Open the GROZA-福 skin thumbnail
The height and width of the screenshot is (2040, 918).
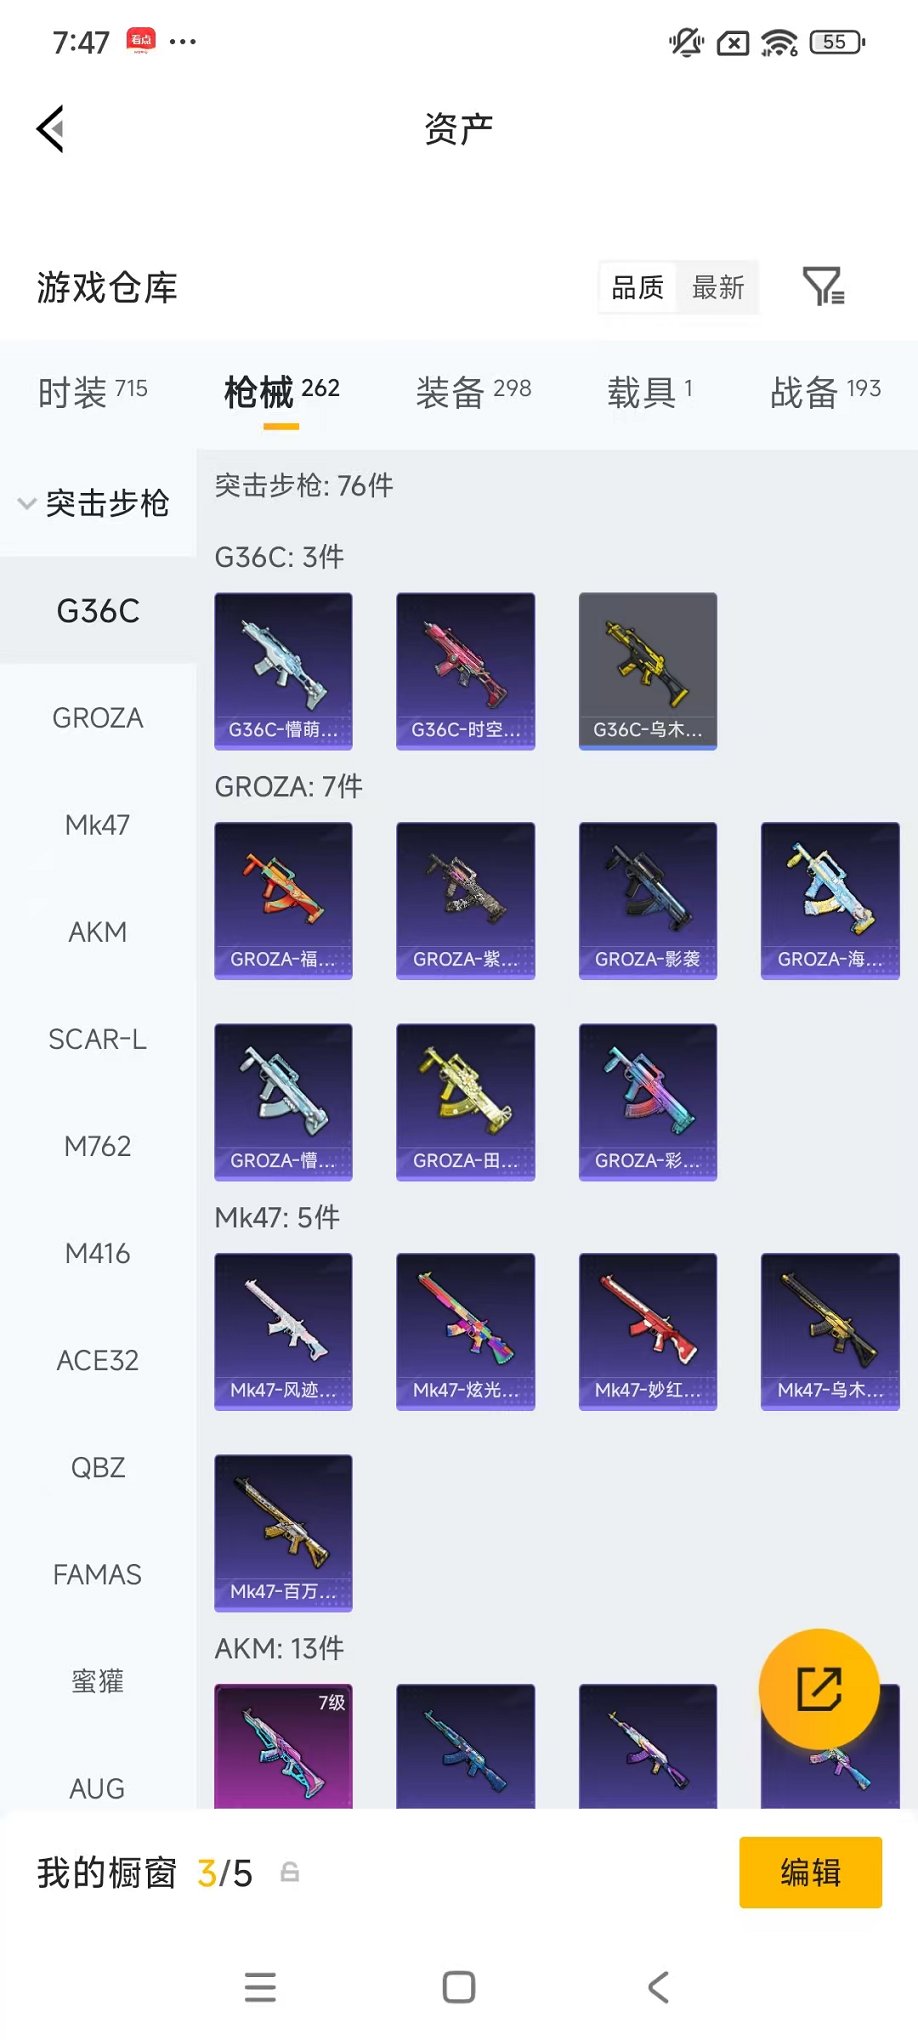[x=283, y=901]
